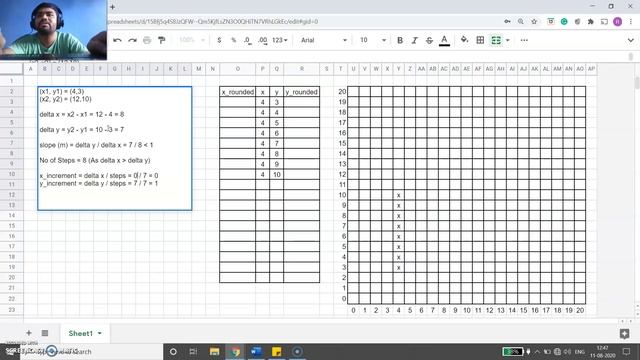Add a new sheet with plus button
Screen dimensions: 640x360
coord(29,333)
